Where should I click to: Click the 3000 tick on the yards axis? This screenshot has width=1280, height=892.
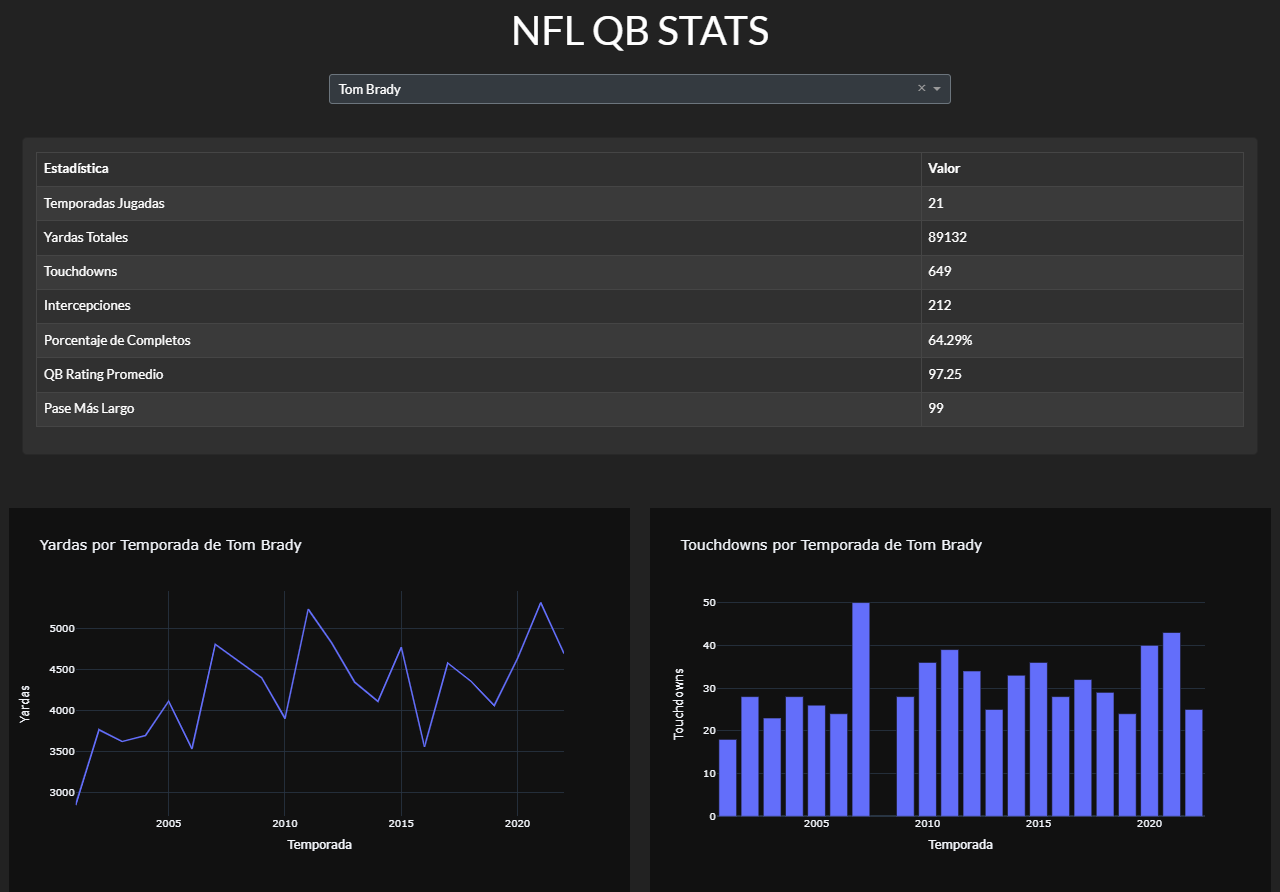click(62, 792)
